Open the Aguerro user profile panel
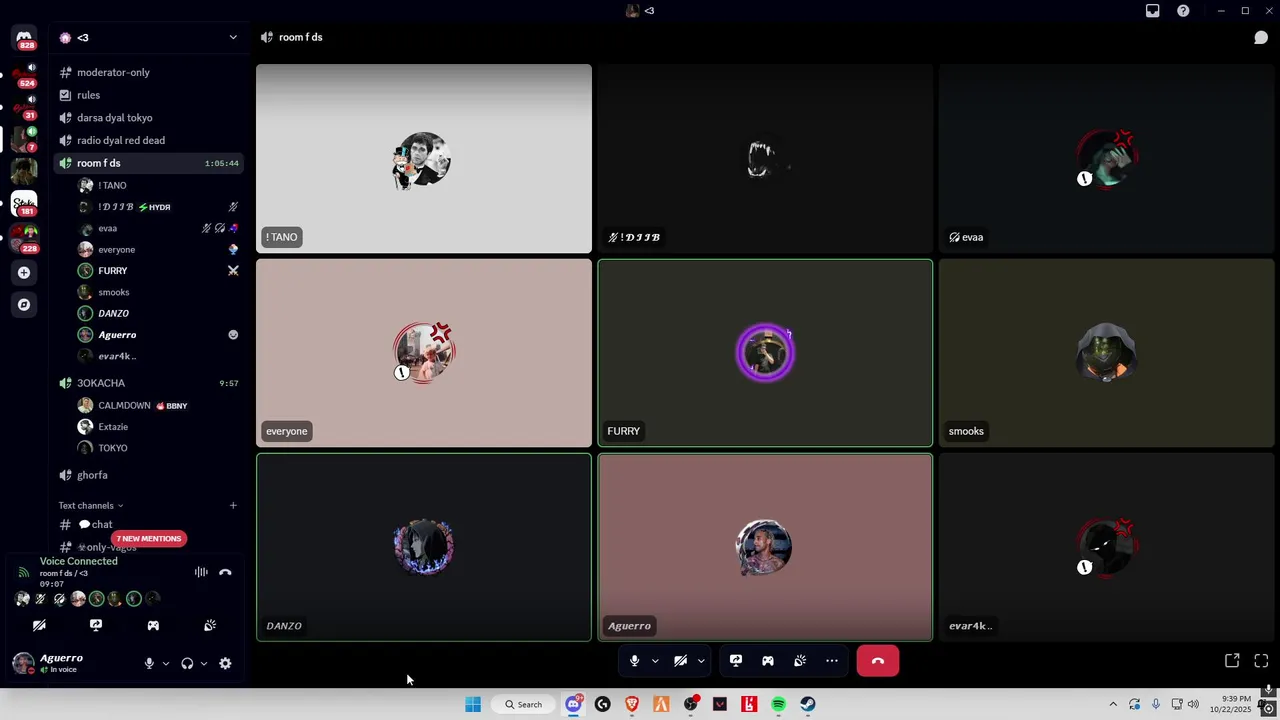 tap(60, 663)
